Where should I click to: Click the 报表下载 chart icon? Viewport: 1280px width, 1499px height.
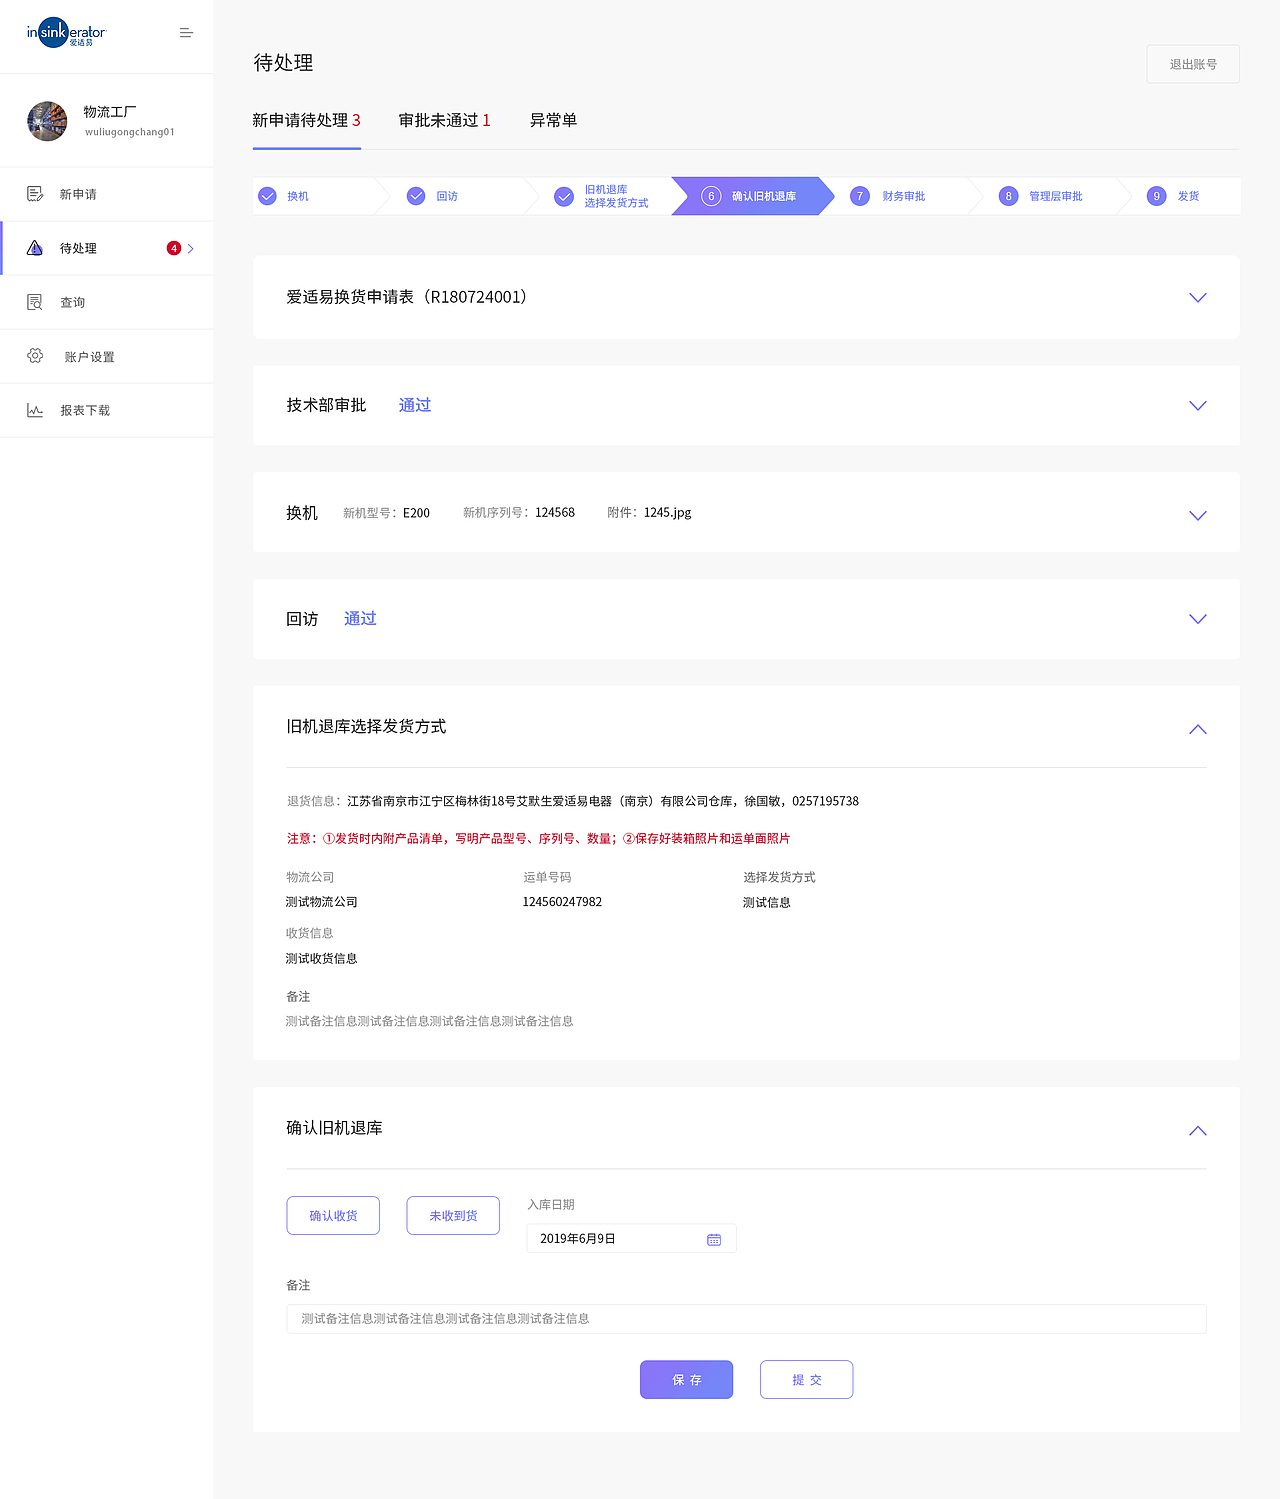35,410
